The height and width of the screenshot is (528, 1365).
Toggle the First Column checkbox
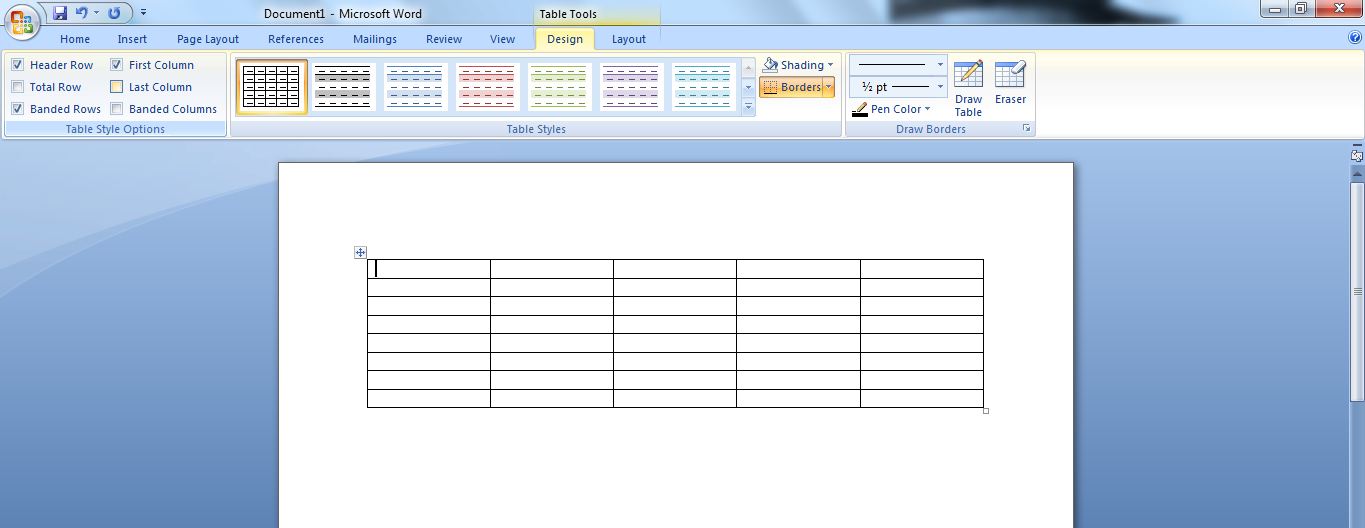tap(116, 65)
